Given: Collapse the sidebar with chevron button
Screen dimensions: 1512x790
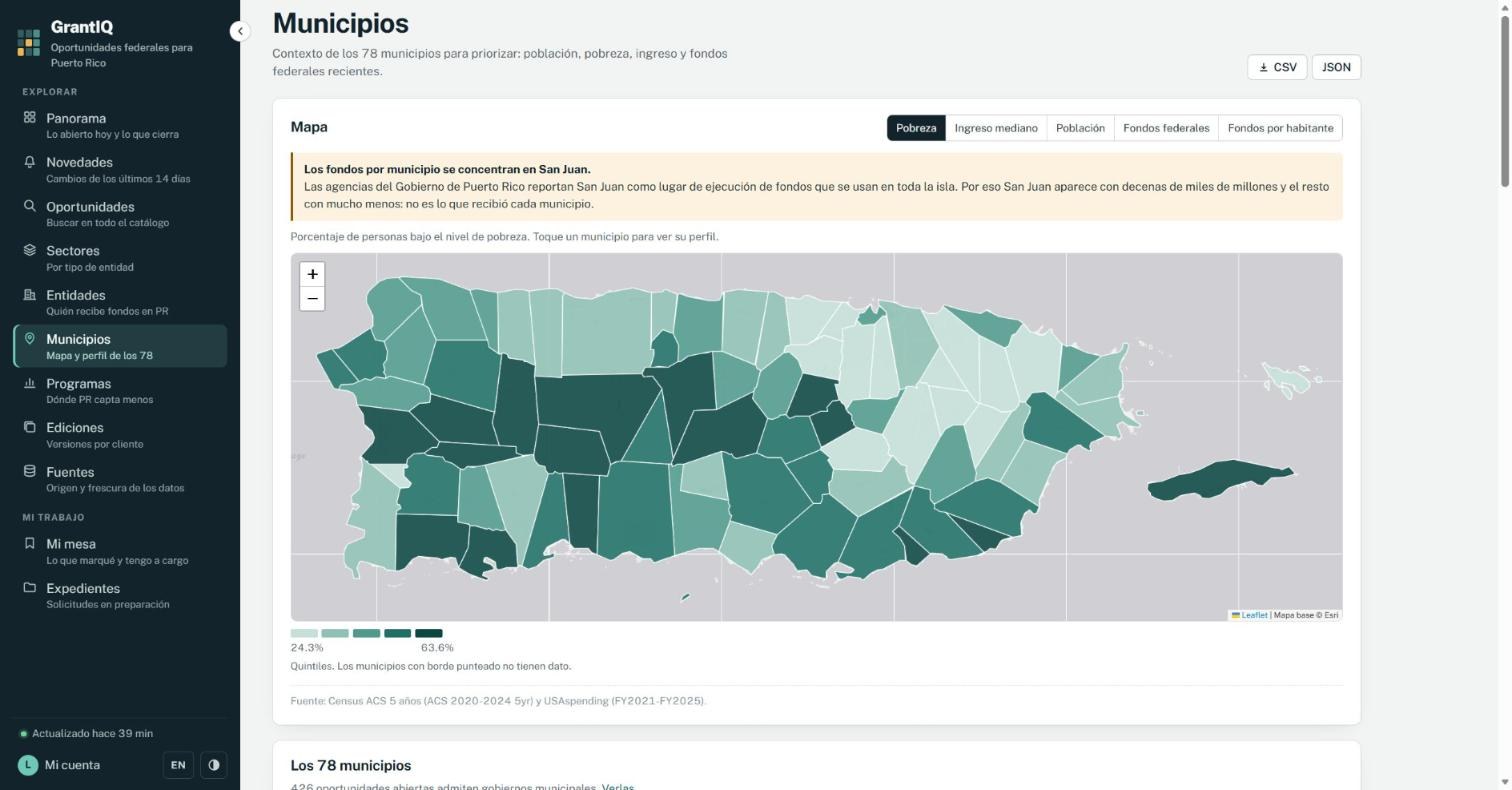Looking at the screenshot, I should [x=240, y=31].
